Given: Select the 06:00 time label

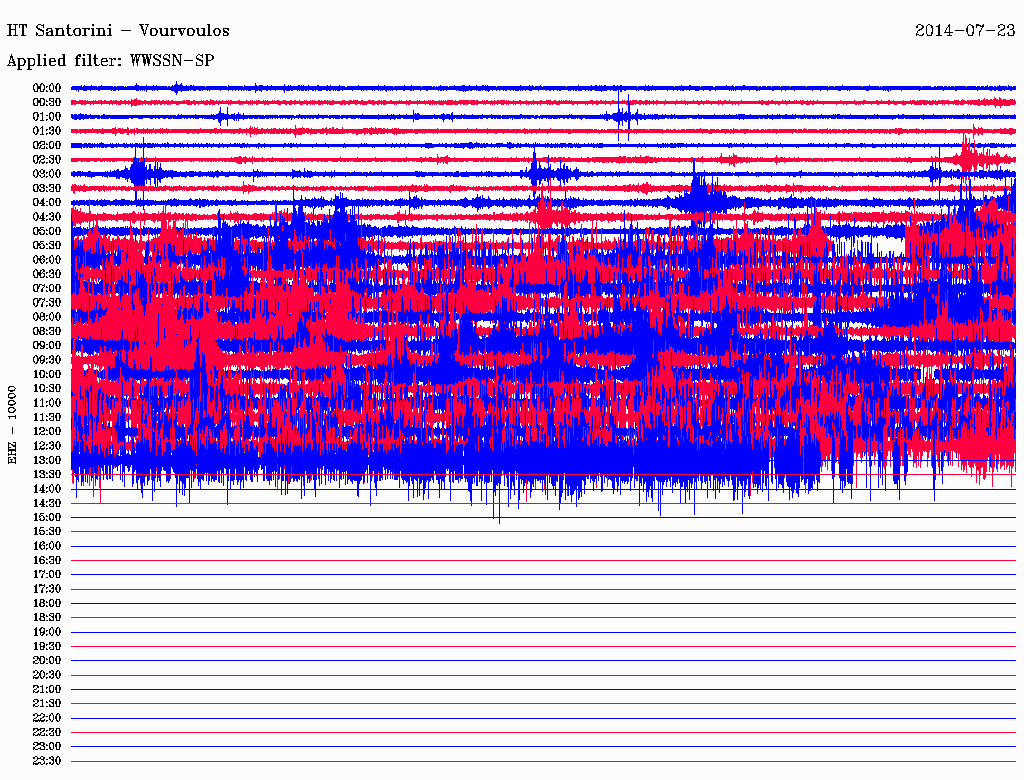Looking at the screenshot, I should tap(47, 260).
